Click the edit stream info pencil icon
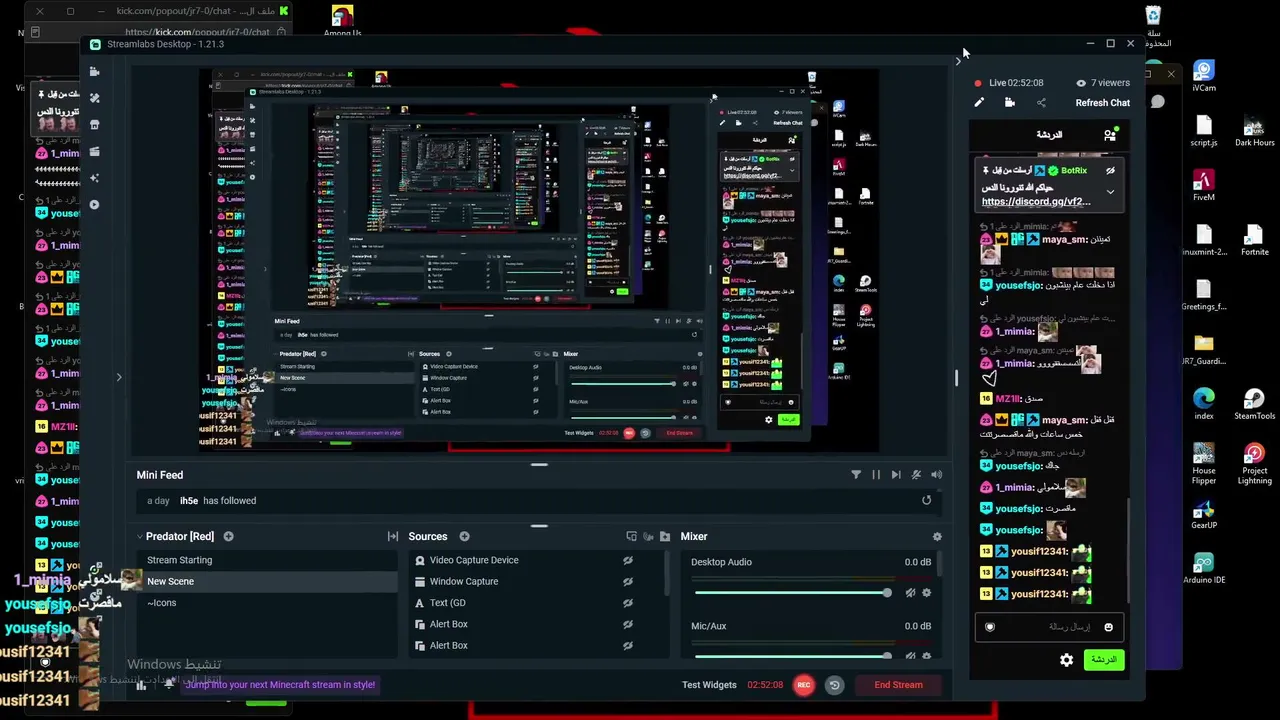Image resolution: width=1280 pixels, height=720 pixels. [x=979, y=102]
